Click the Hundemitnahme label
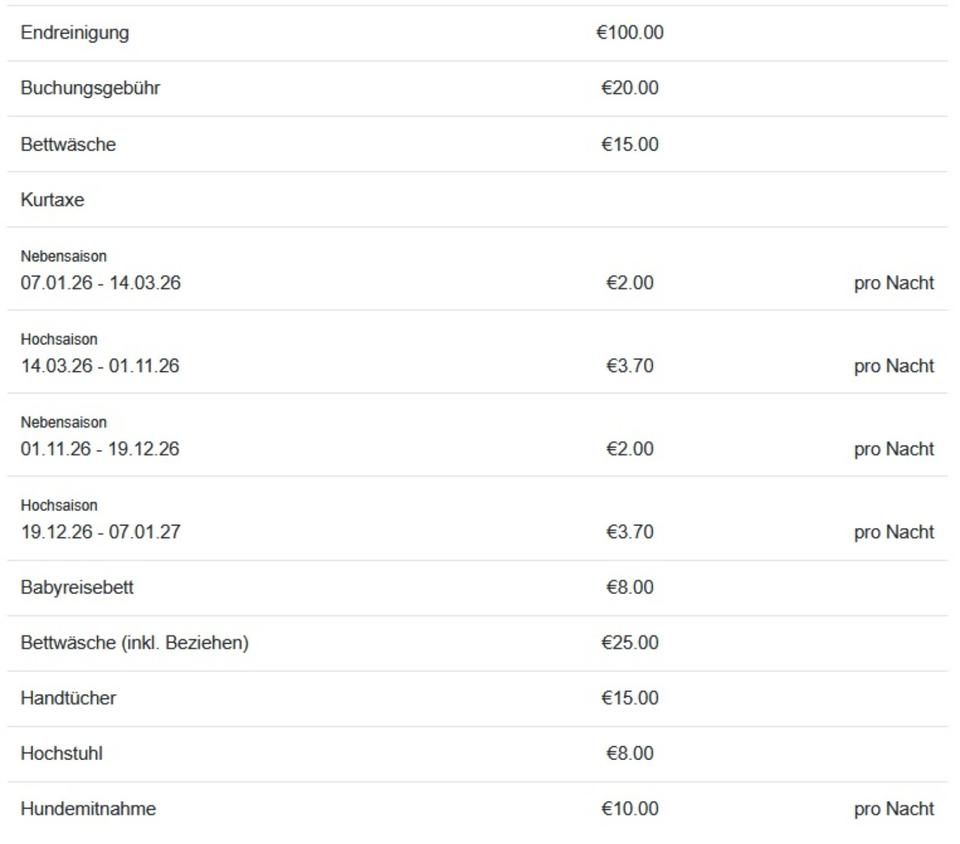This screenshot has width=960, height=844. coord(88,809)
